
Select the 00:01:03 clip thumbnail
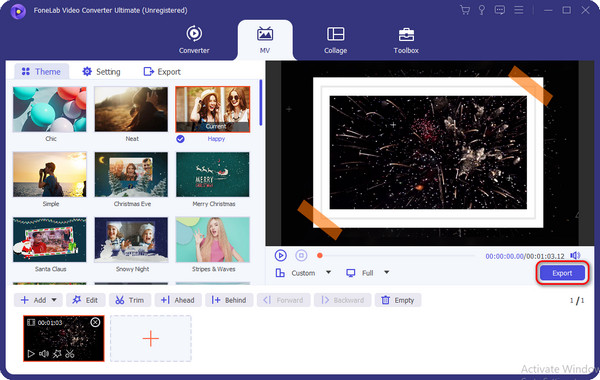(64, 338)
